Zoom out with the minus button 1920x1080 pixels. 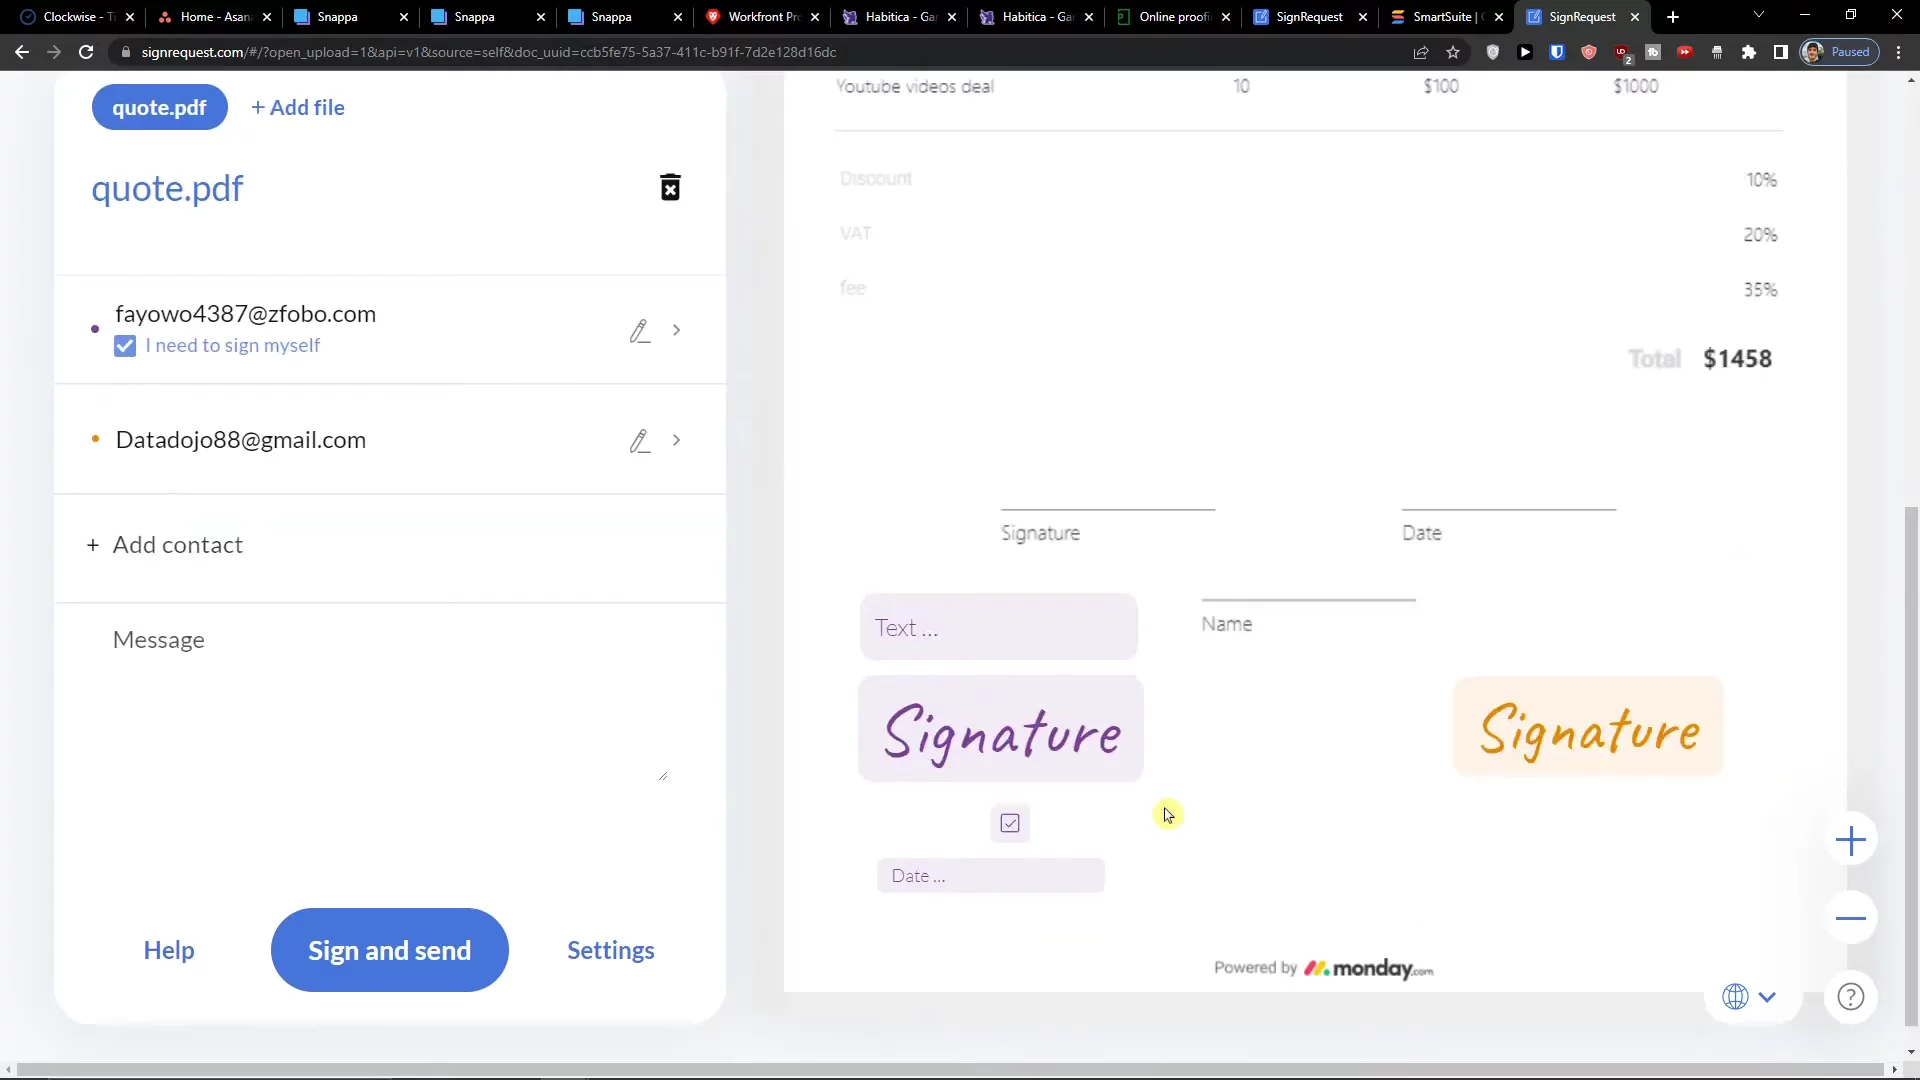[x=1851, y=918]
